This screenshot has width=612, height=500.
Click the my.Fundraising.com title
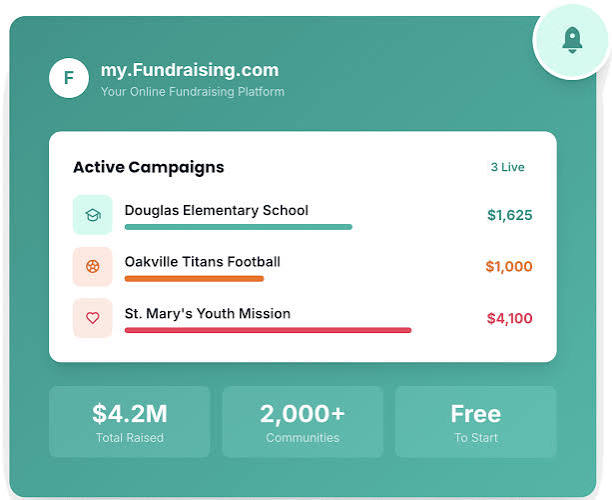(190, 70)
